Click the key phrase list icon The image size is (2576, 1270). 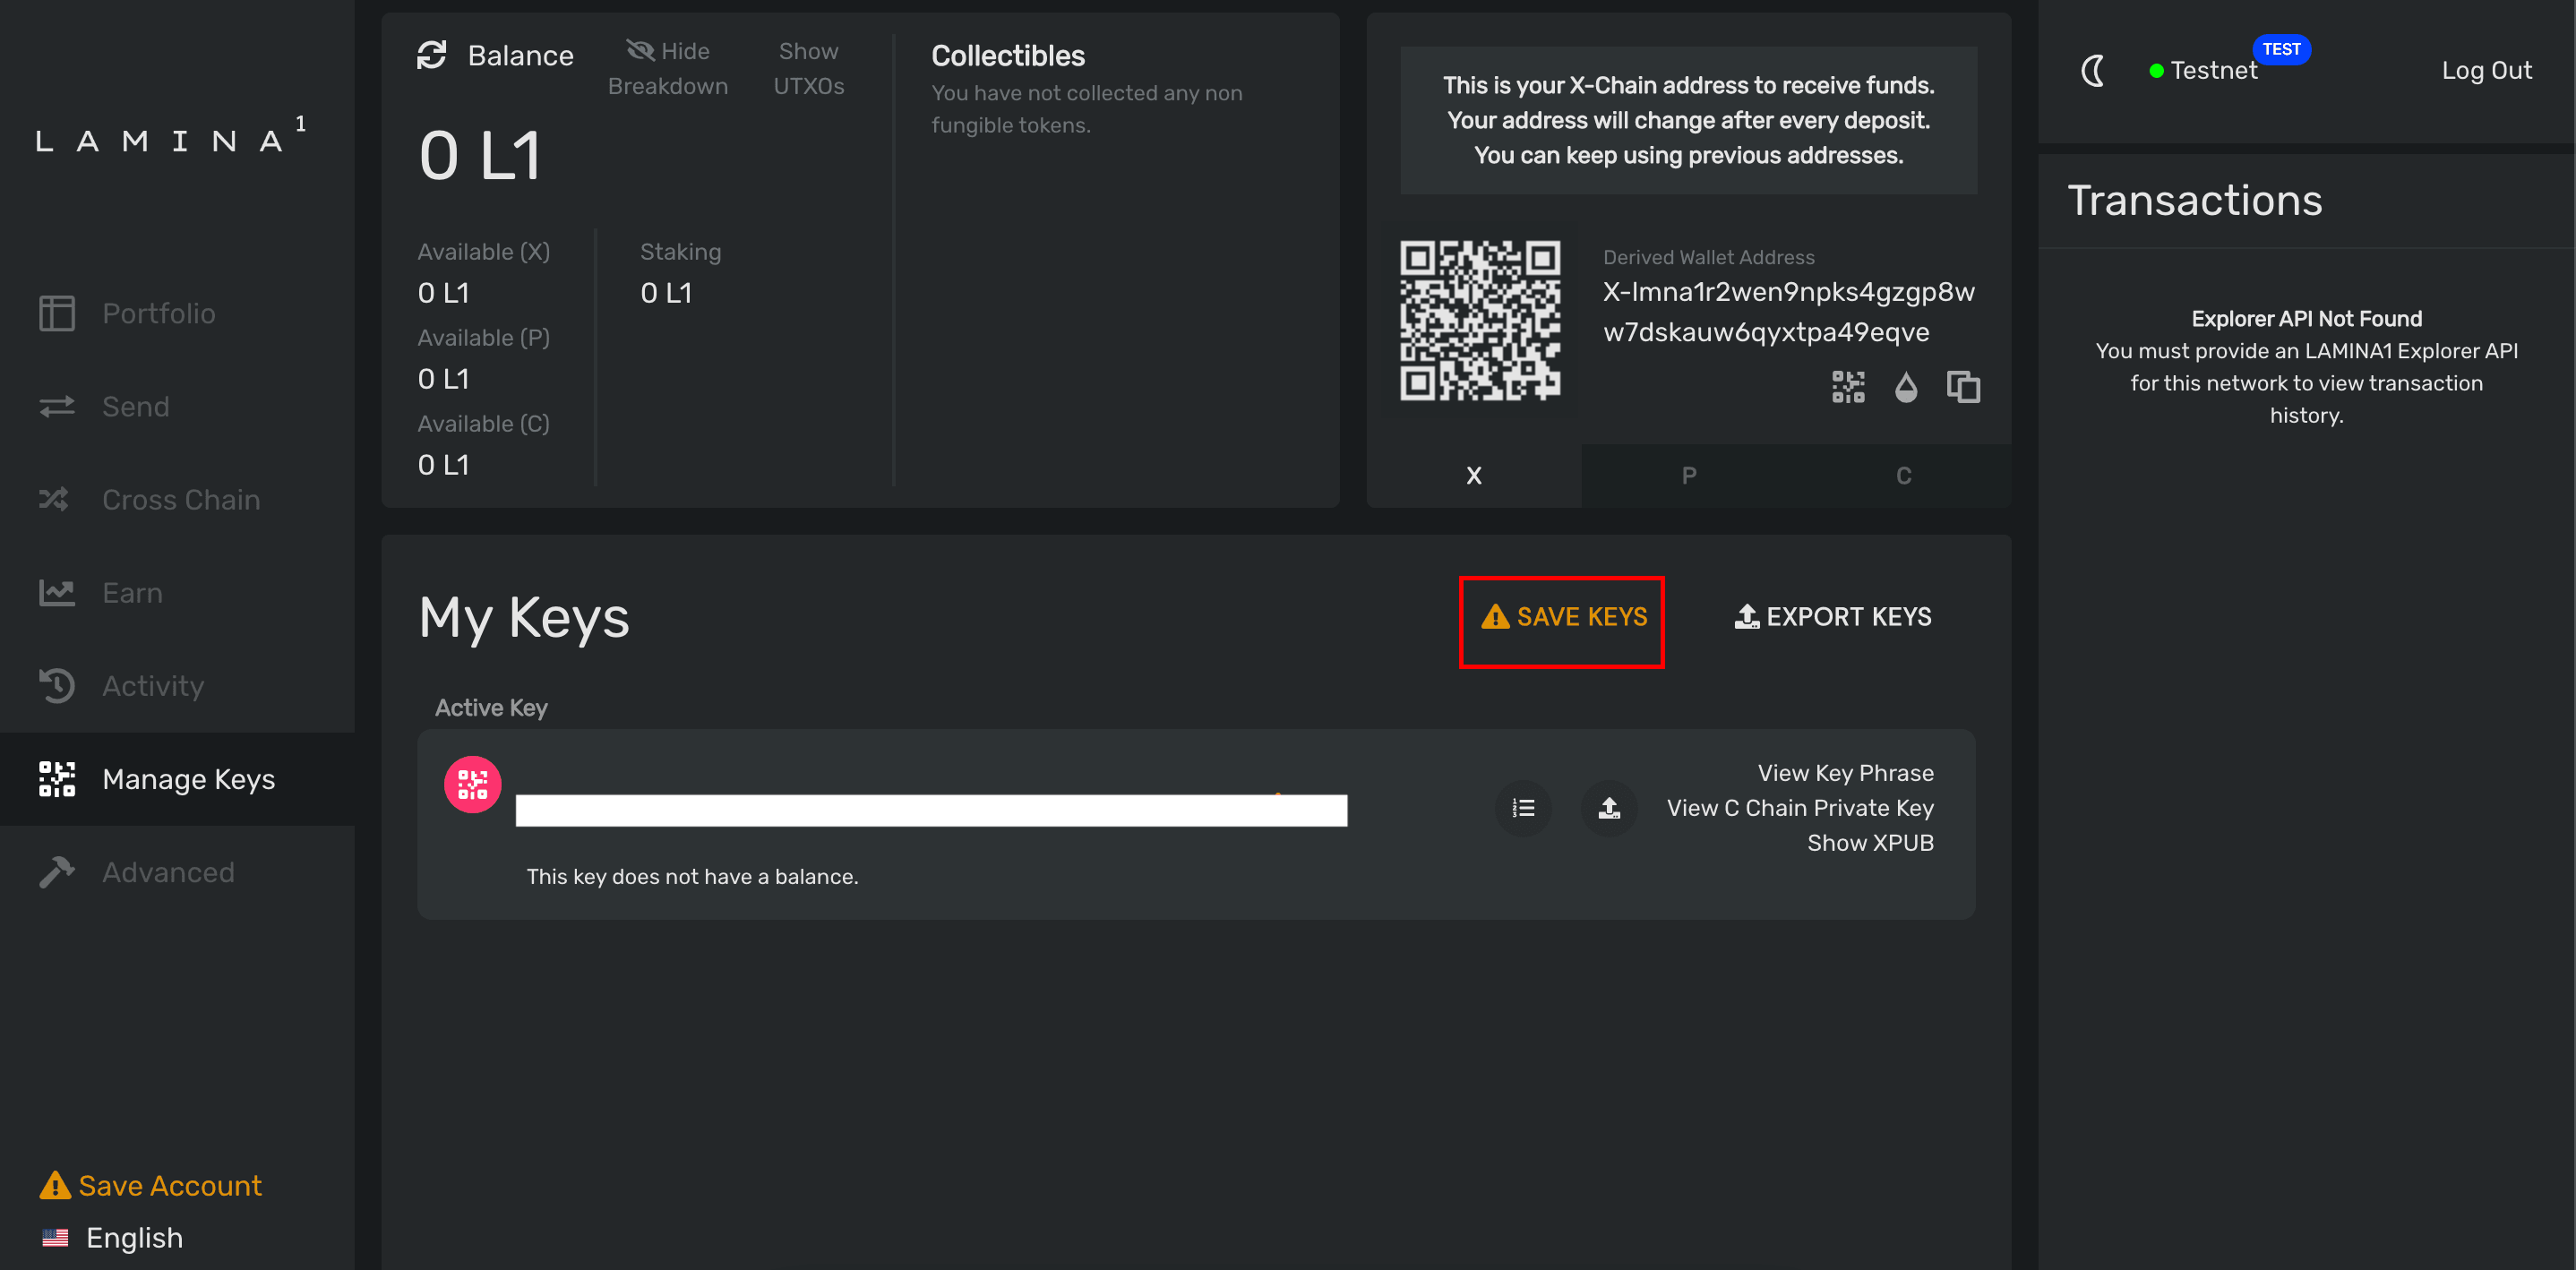click(x=1523, y=808)
